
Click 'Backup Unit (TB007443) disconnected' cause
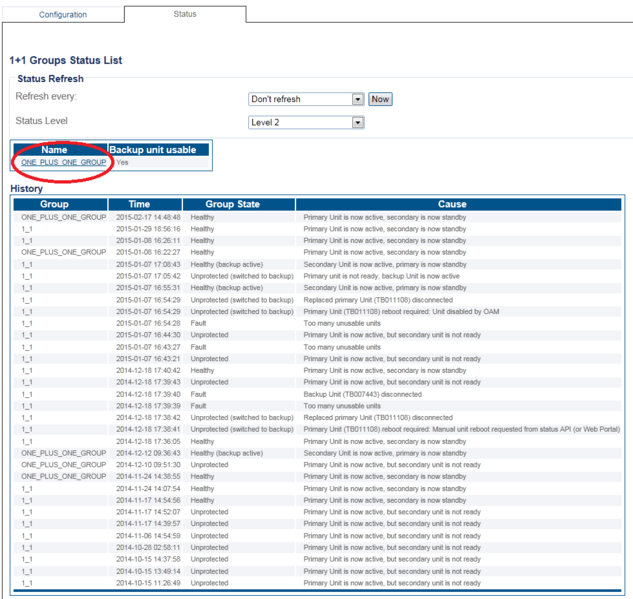coord(363,394)
